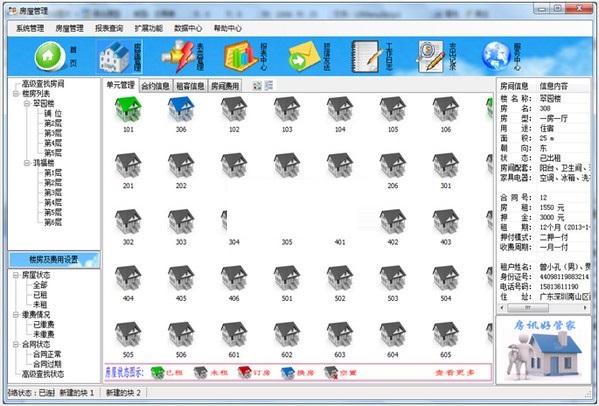Select 铺 位 under 翠园楼
Screen dimensions: 599x406
(53, 113)
